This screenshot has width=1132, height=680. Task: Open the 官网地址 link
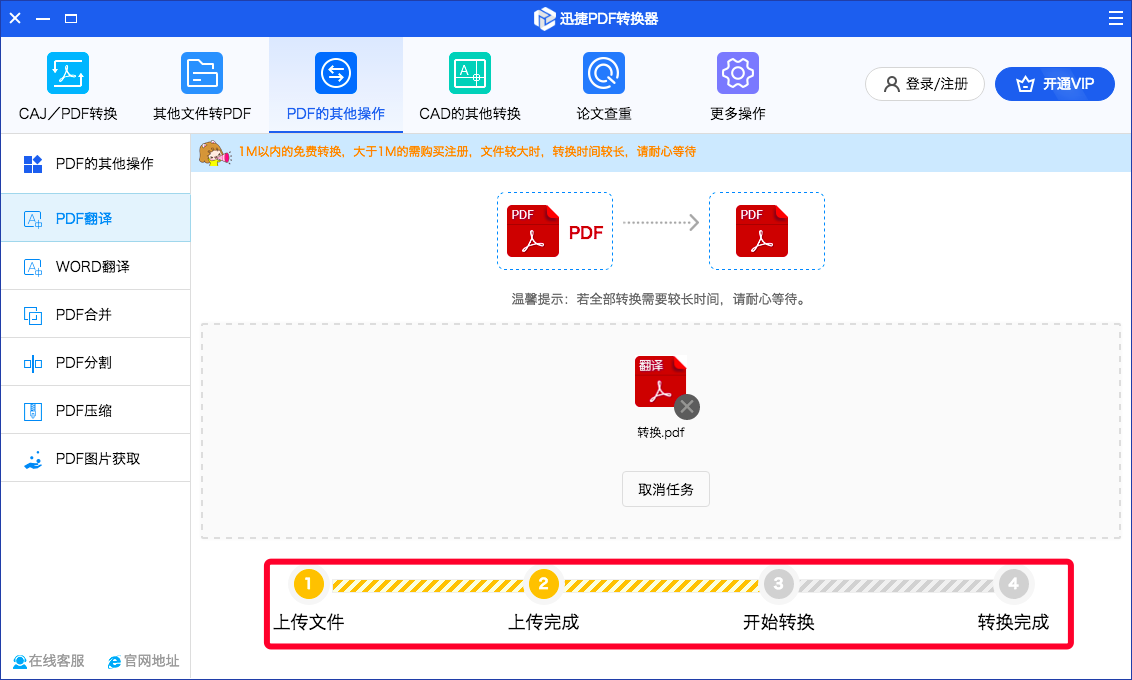click(x=144, y=661)
